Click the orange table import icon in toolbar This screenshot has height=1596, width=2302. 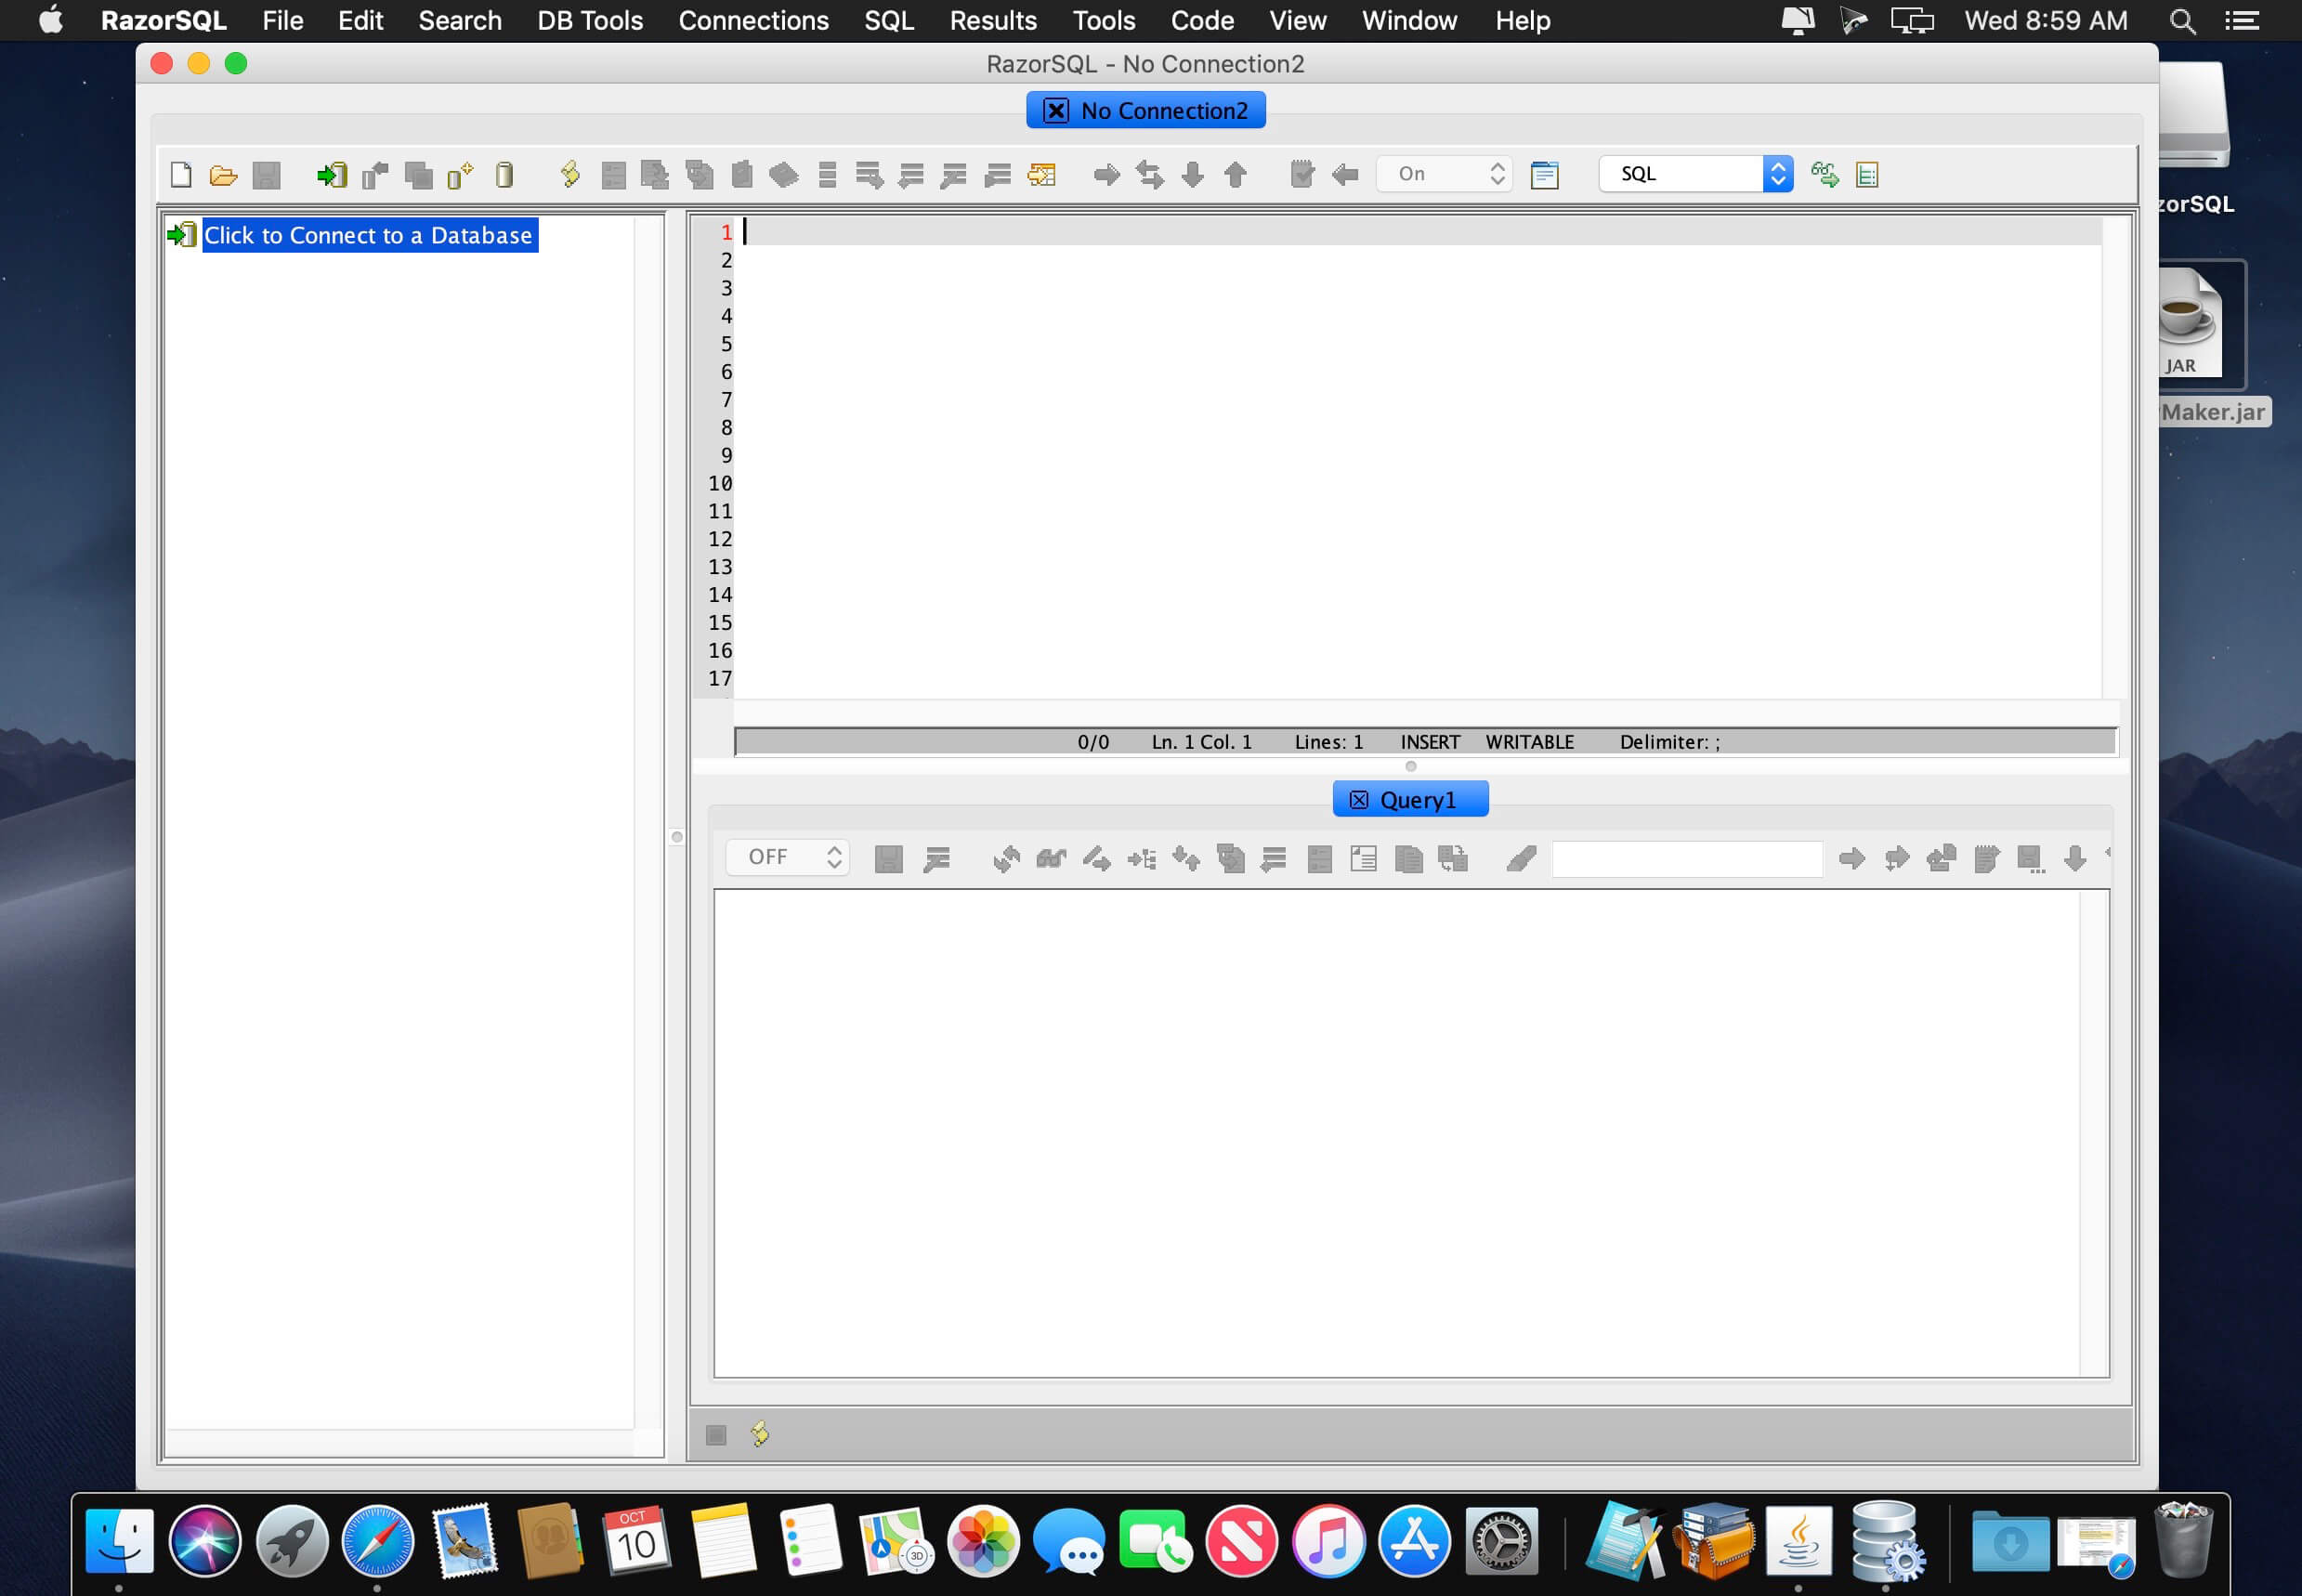tap(1041, 175)
